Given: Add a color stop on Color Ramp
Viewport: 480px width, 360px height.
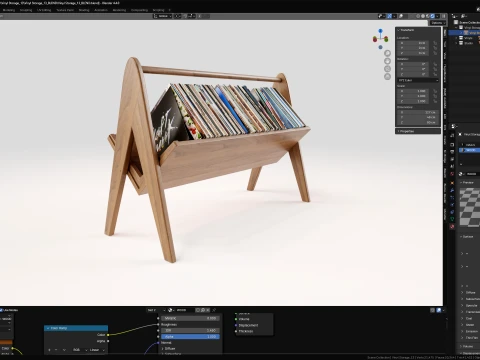Looking at the screenshot, I should coord(50,350).
